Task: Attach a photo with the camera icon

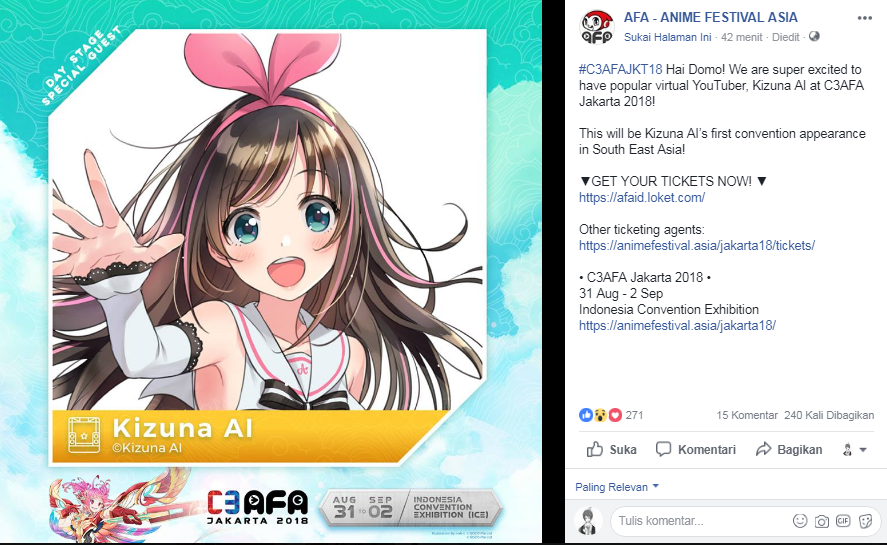Action: 821,521
